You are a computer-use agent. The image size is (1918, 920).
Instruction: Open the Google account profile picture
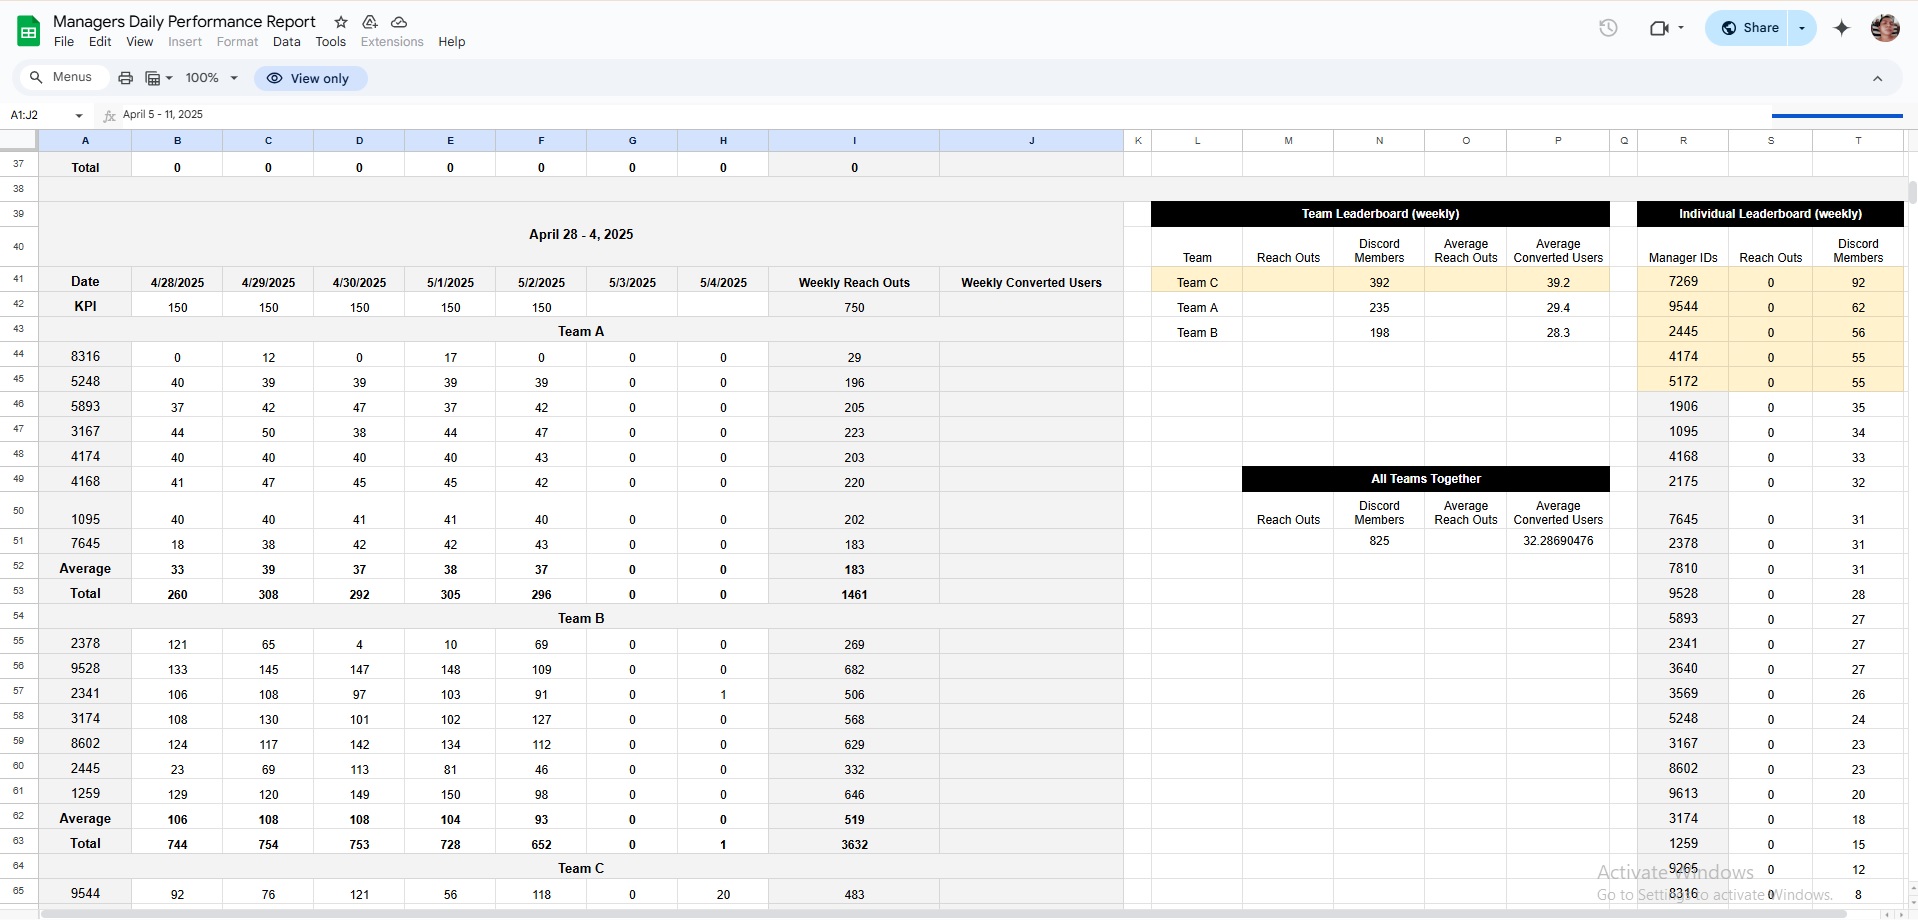(x=1884, y=28)
